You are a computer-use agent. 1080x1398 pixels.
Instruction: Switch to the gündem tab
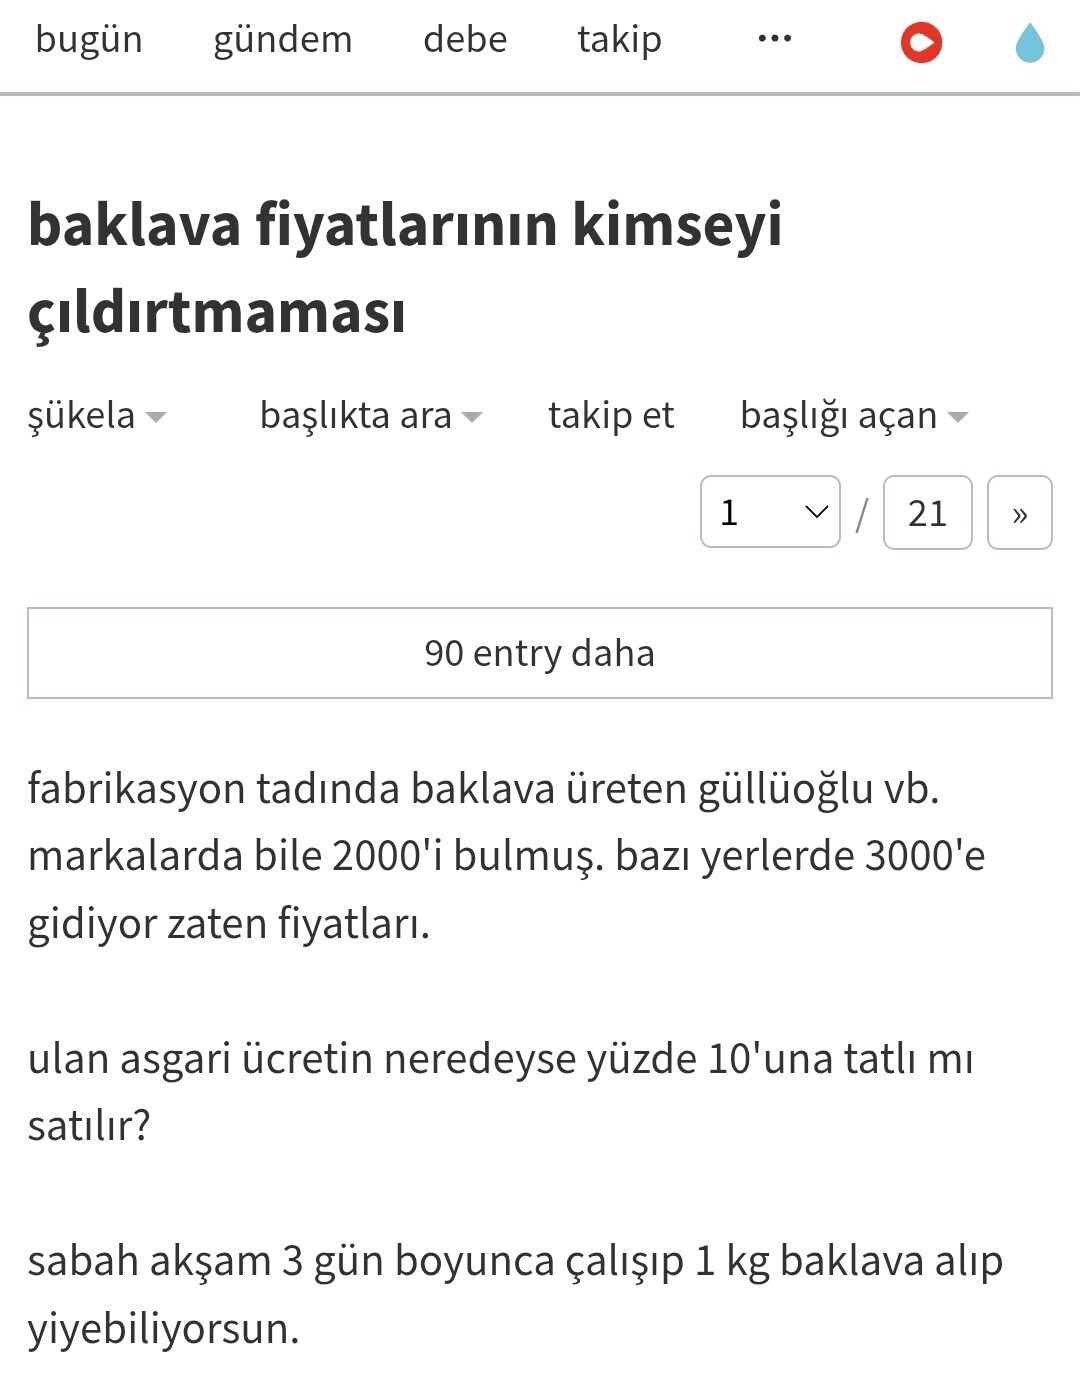pyautogui.click(x=283, y=40)
